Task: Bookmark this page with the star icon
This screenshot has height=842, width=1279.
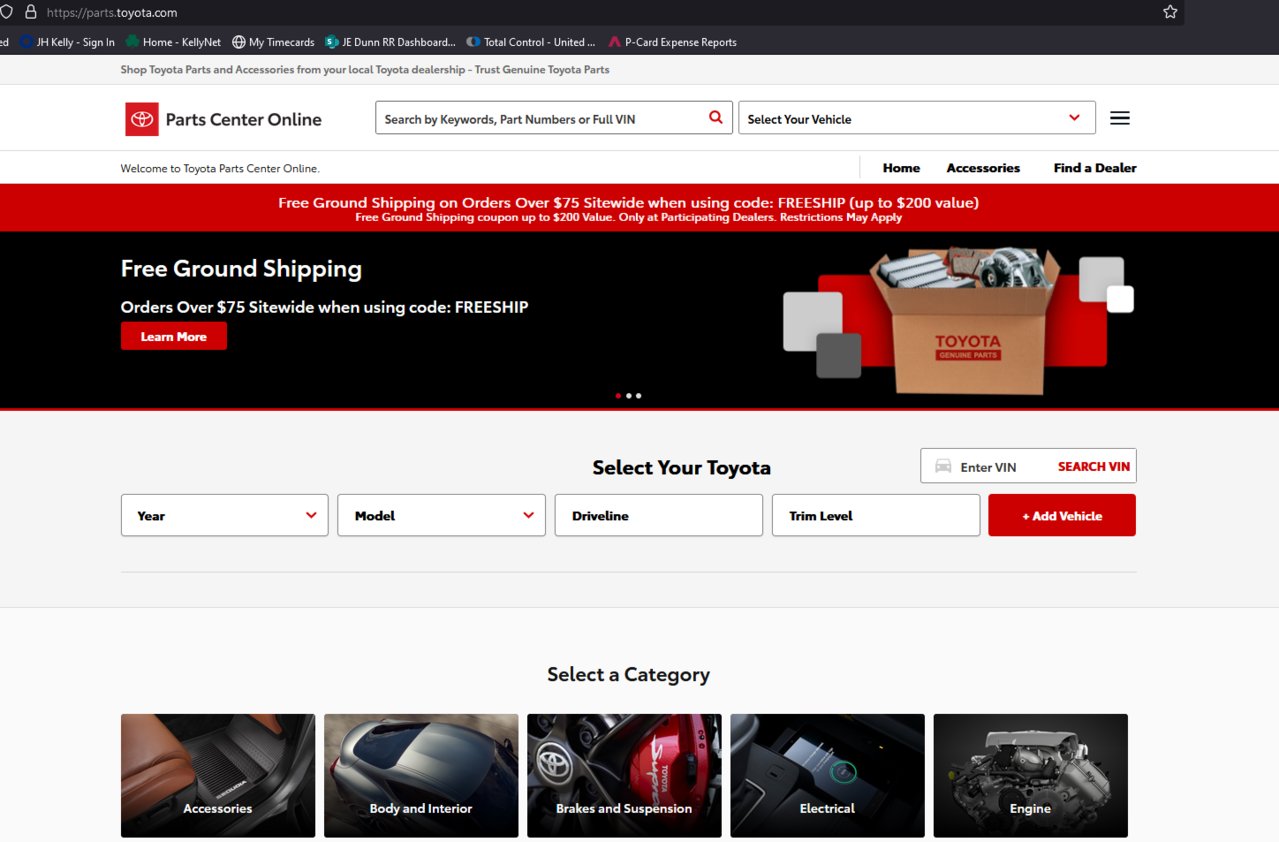Action: (x=1170, y=12)
